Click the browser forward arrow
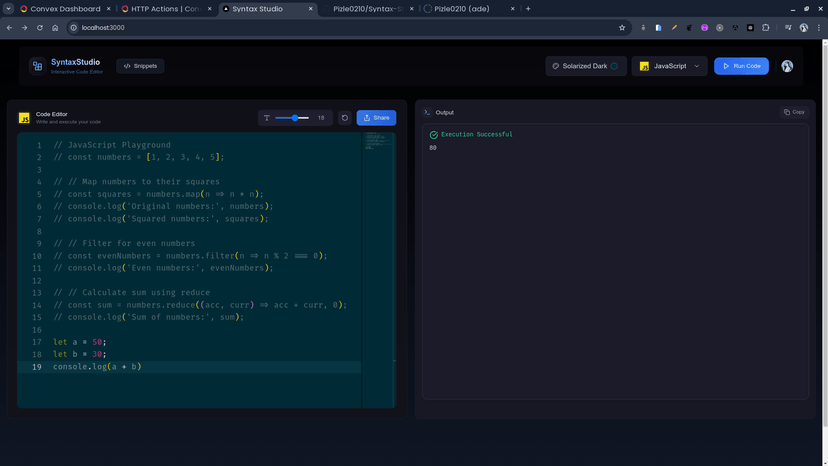 [x=24, y=27]
